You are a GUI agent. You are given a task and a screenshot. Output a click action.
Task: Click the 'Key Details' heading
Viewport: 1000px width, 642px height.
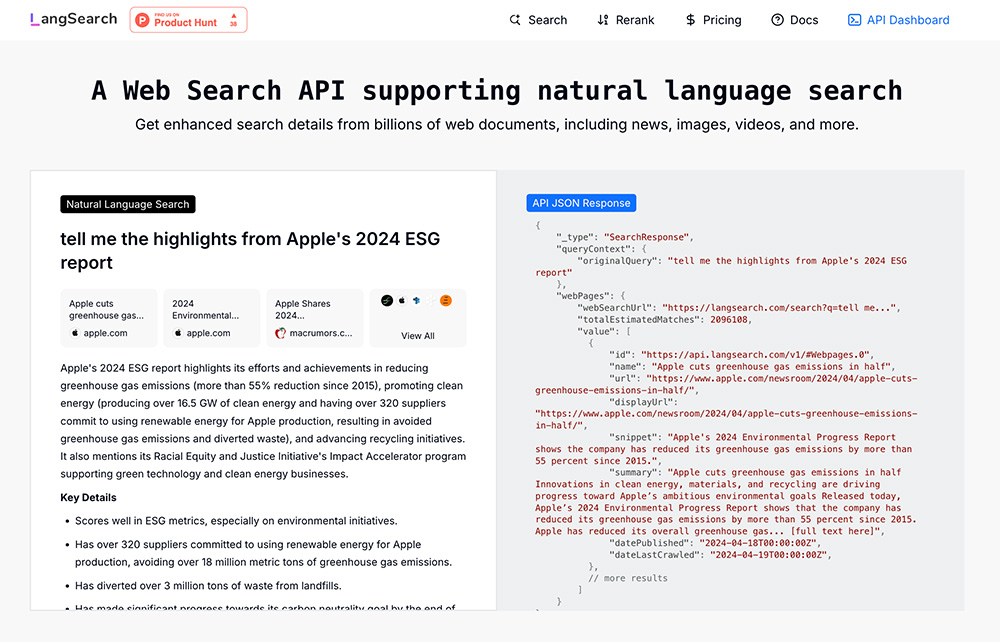(x=89, y=497)
